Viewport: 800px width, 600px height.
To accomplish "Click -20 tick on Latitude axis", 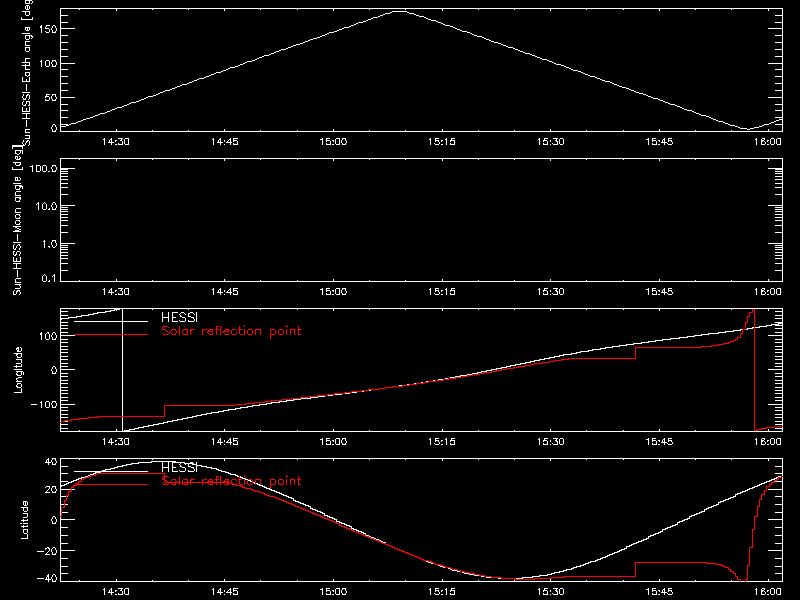I will (47, 551).
